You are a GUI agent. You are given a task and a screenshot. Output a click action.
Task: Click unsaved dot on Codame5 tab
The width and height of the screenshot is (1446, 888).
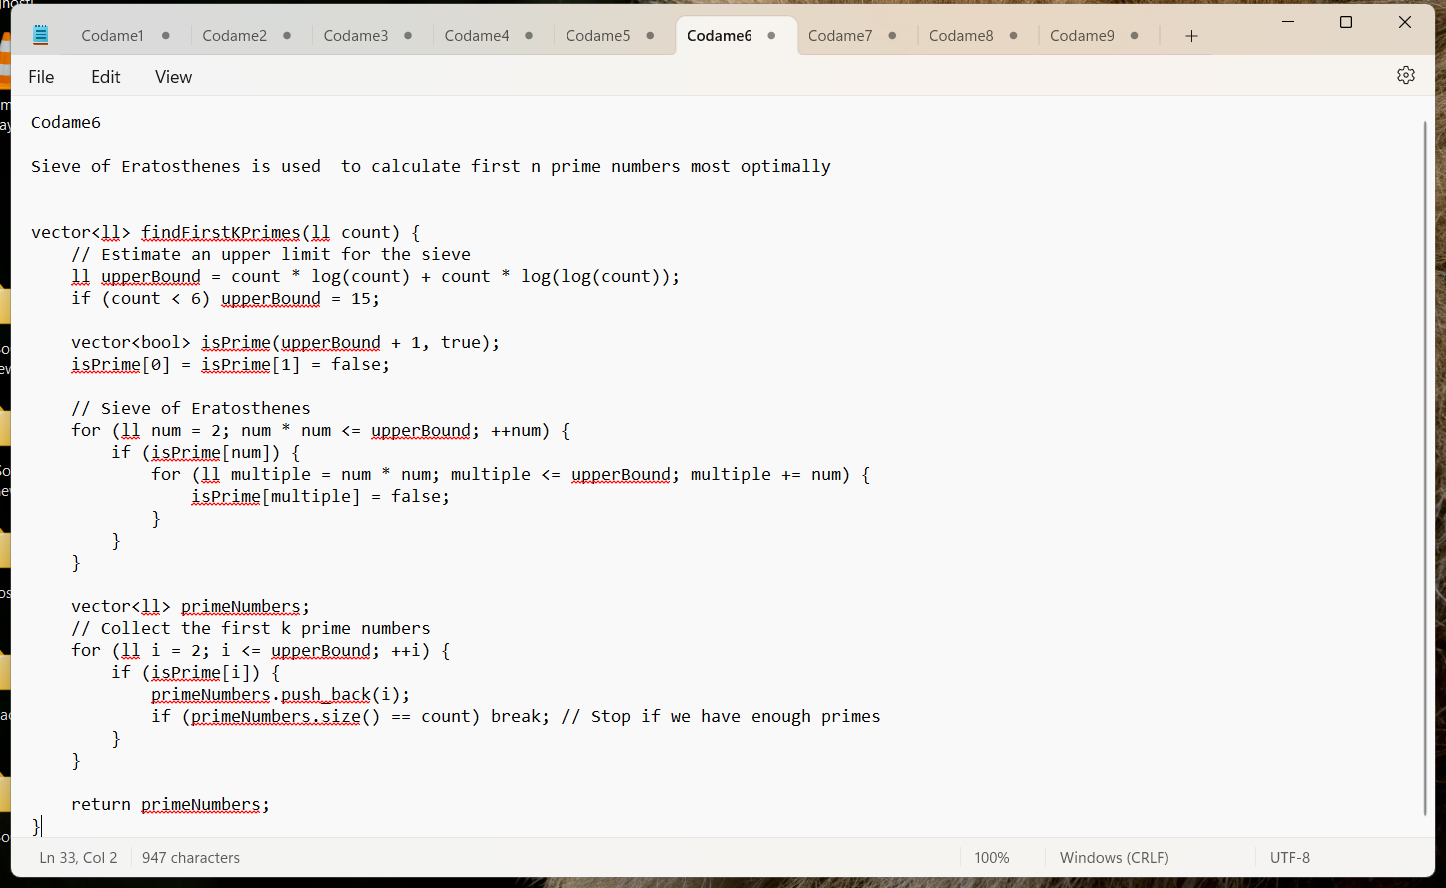650,36
